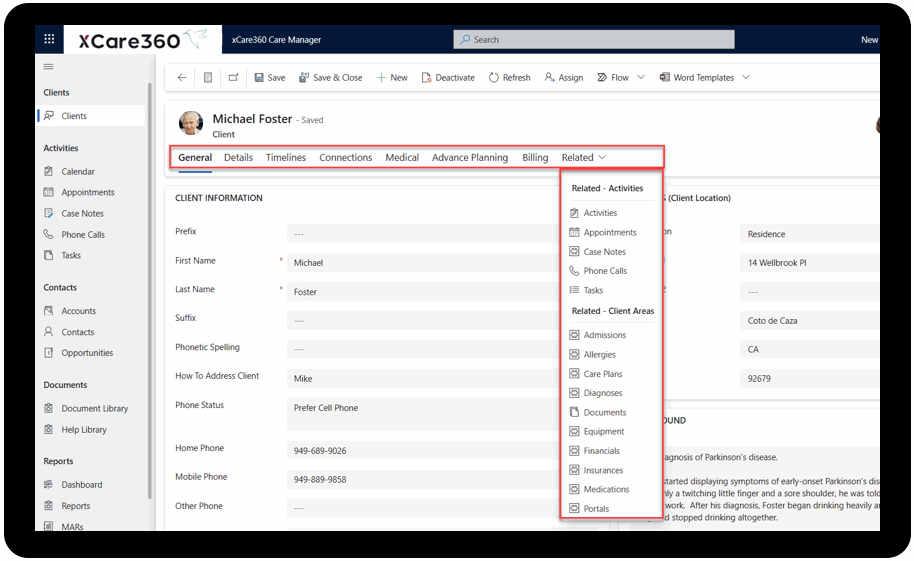Click the Document Library icon
This screenshot has height=561, width=914.
click(49, 408)
